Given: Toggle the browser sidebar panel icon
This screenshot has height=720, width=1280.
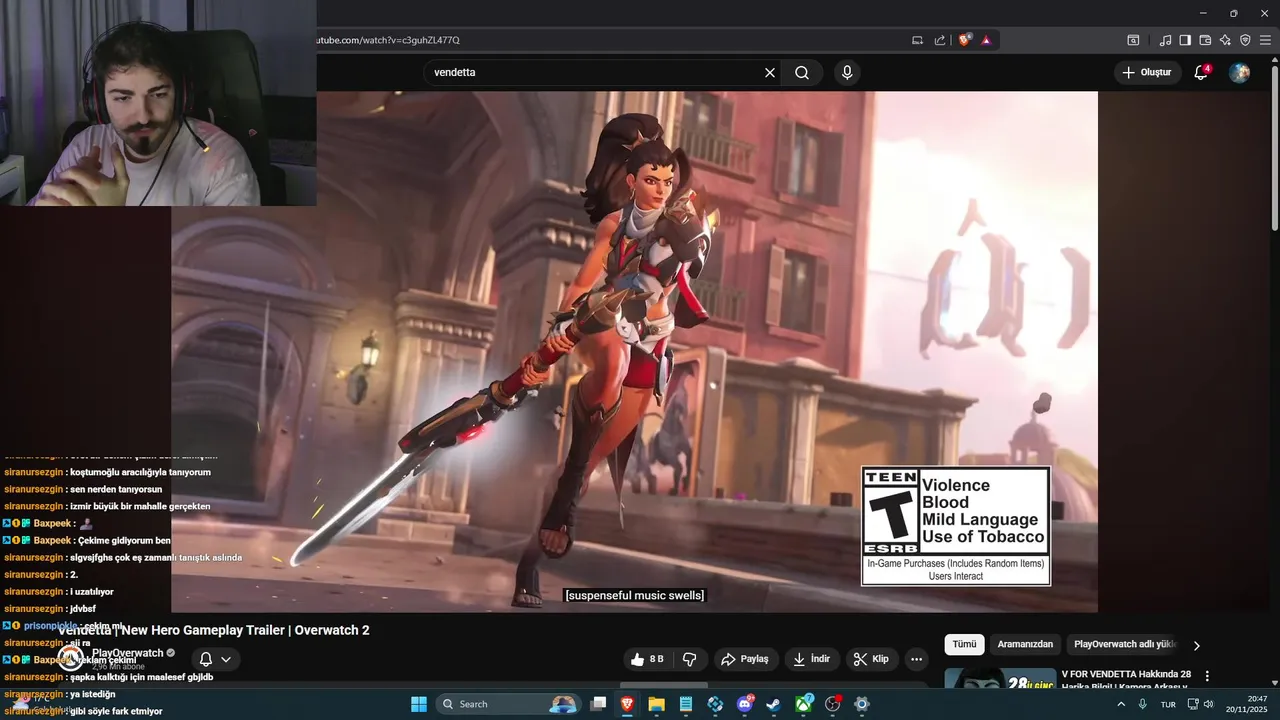Looking at the screenshot, I should pyautogui.click(x=1185, y=40).
